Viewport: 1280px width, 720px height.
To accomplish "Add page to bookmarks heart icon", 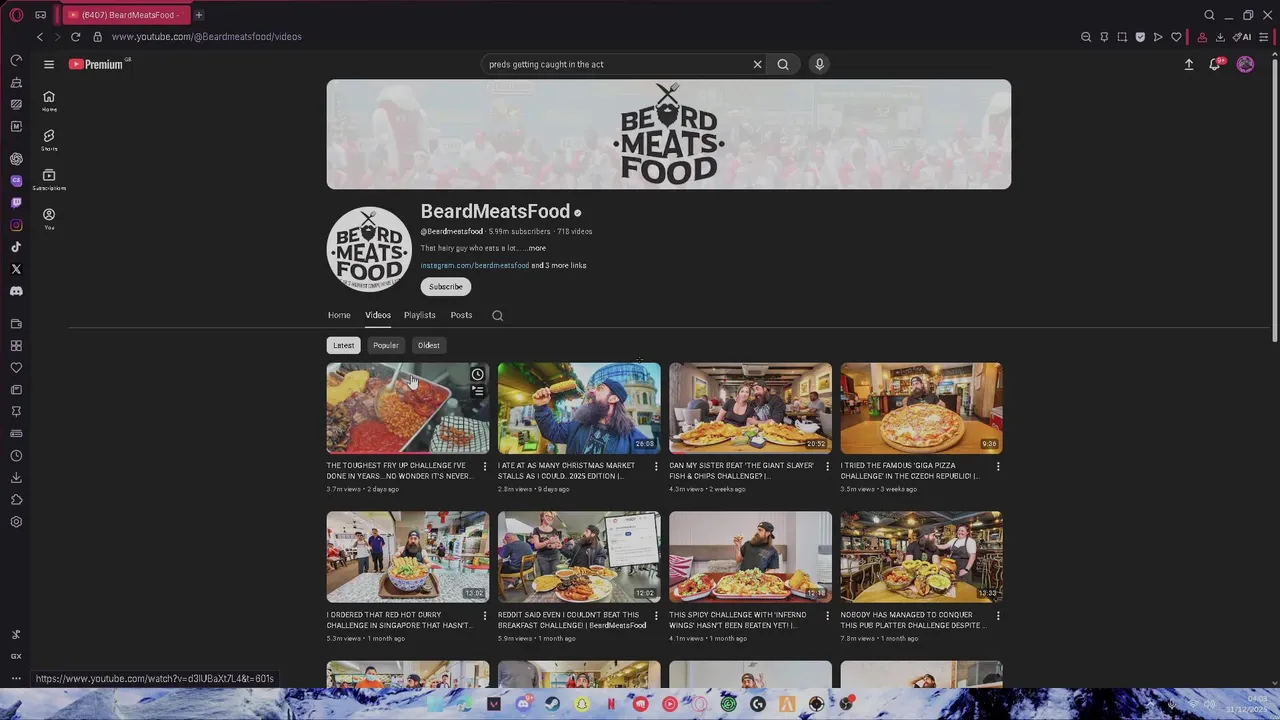I will point(1176,37).
